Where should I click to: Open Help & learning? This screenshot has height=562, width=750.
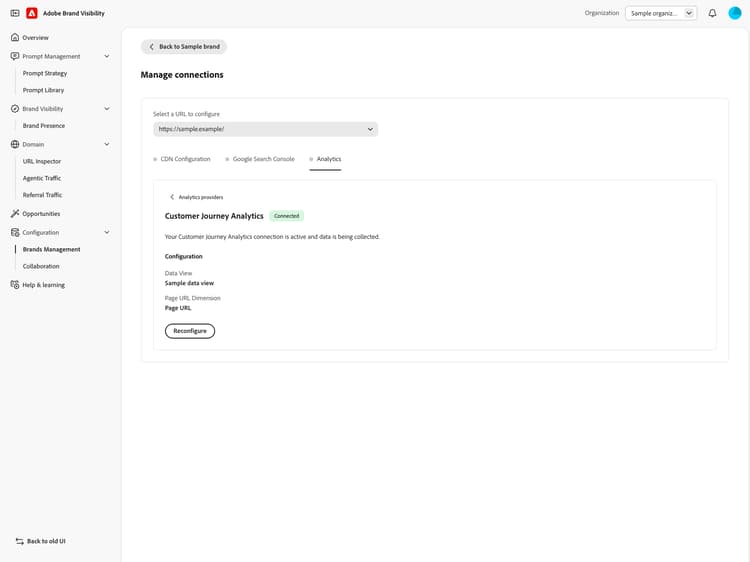point(44,285)
